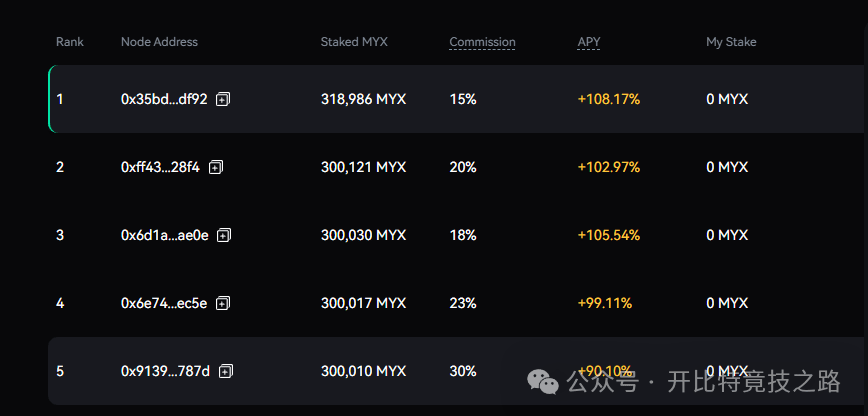Viewport: 868px width, 416px height.
Task: Copy node address 0x9139...787d
Action: point(225,371)
